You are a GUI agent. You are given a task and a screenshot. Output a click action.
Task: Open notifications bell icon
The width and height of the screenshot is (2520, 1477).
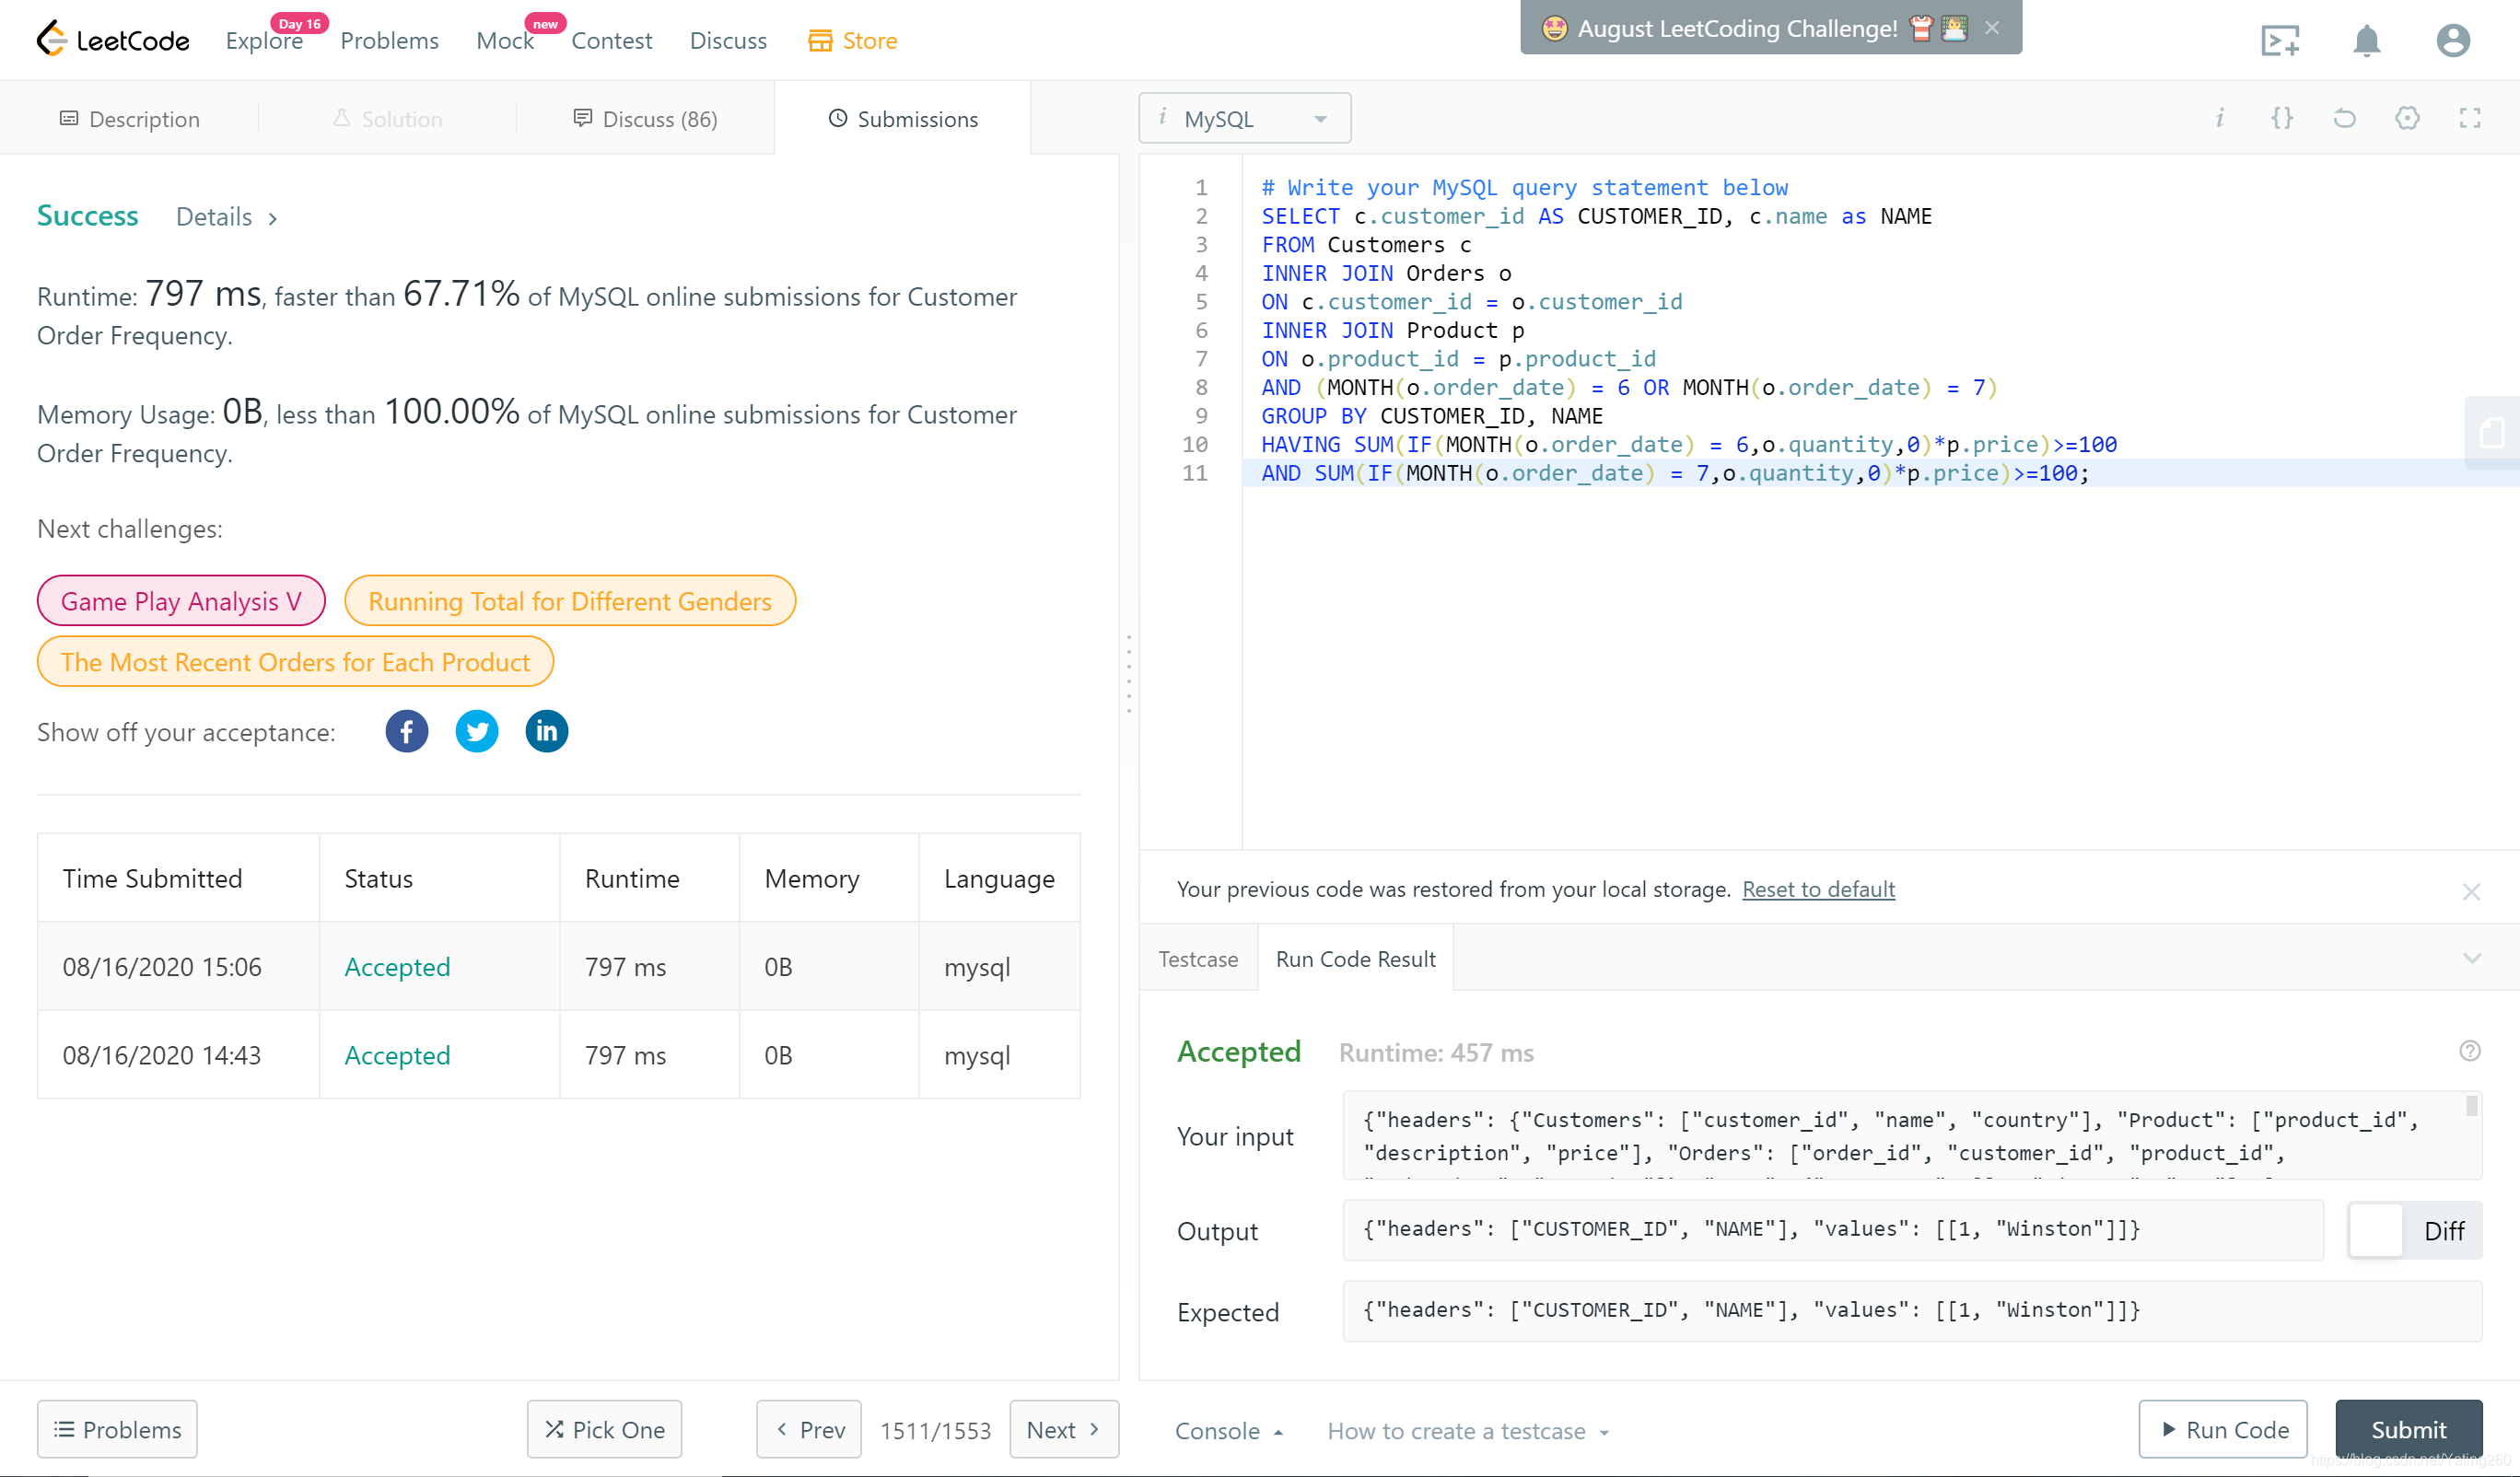2366,41
